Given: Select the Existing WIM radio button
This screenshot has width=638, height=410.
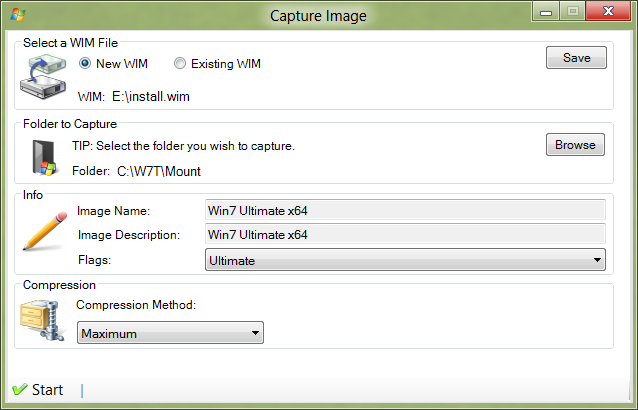Looking at the screenshot, I should pos(180,63).
